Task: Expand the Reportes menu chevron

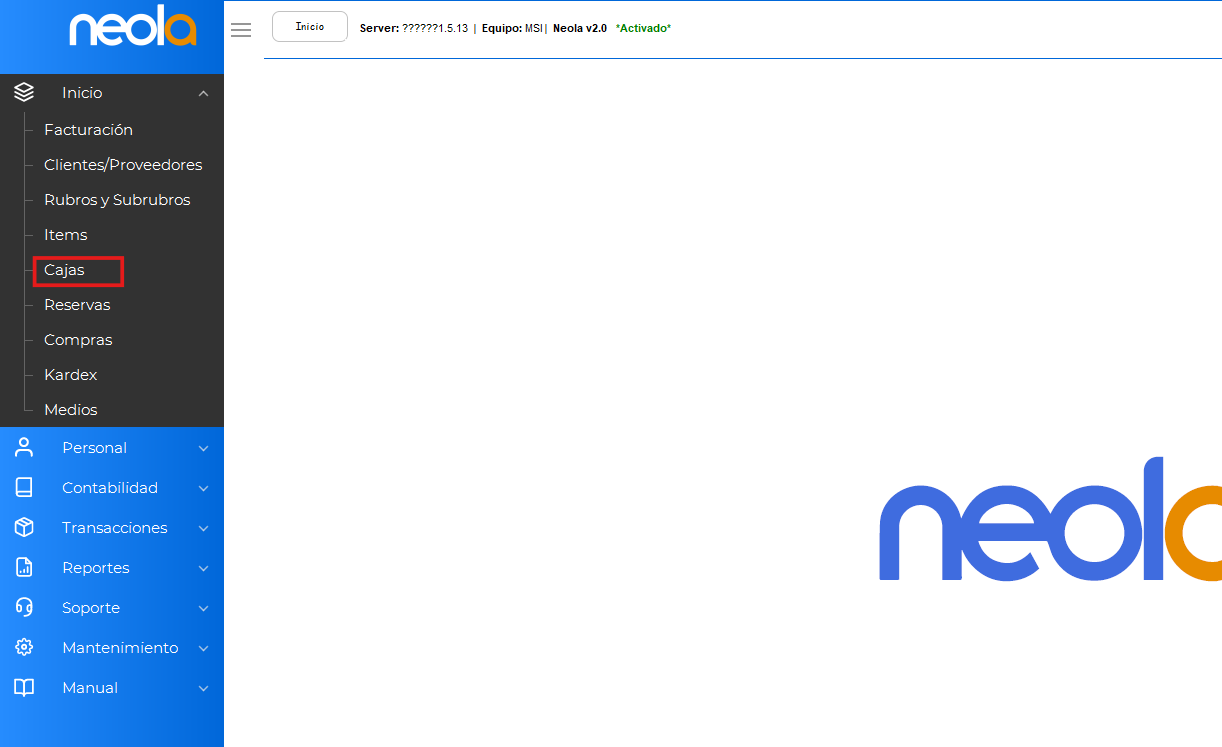Action: (203, 568)
